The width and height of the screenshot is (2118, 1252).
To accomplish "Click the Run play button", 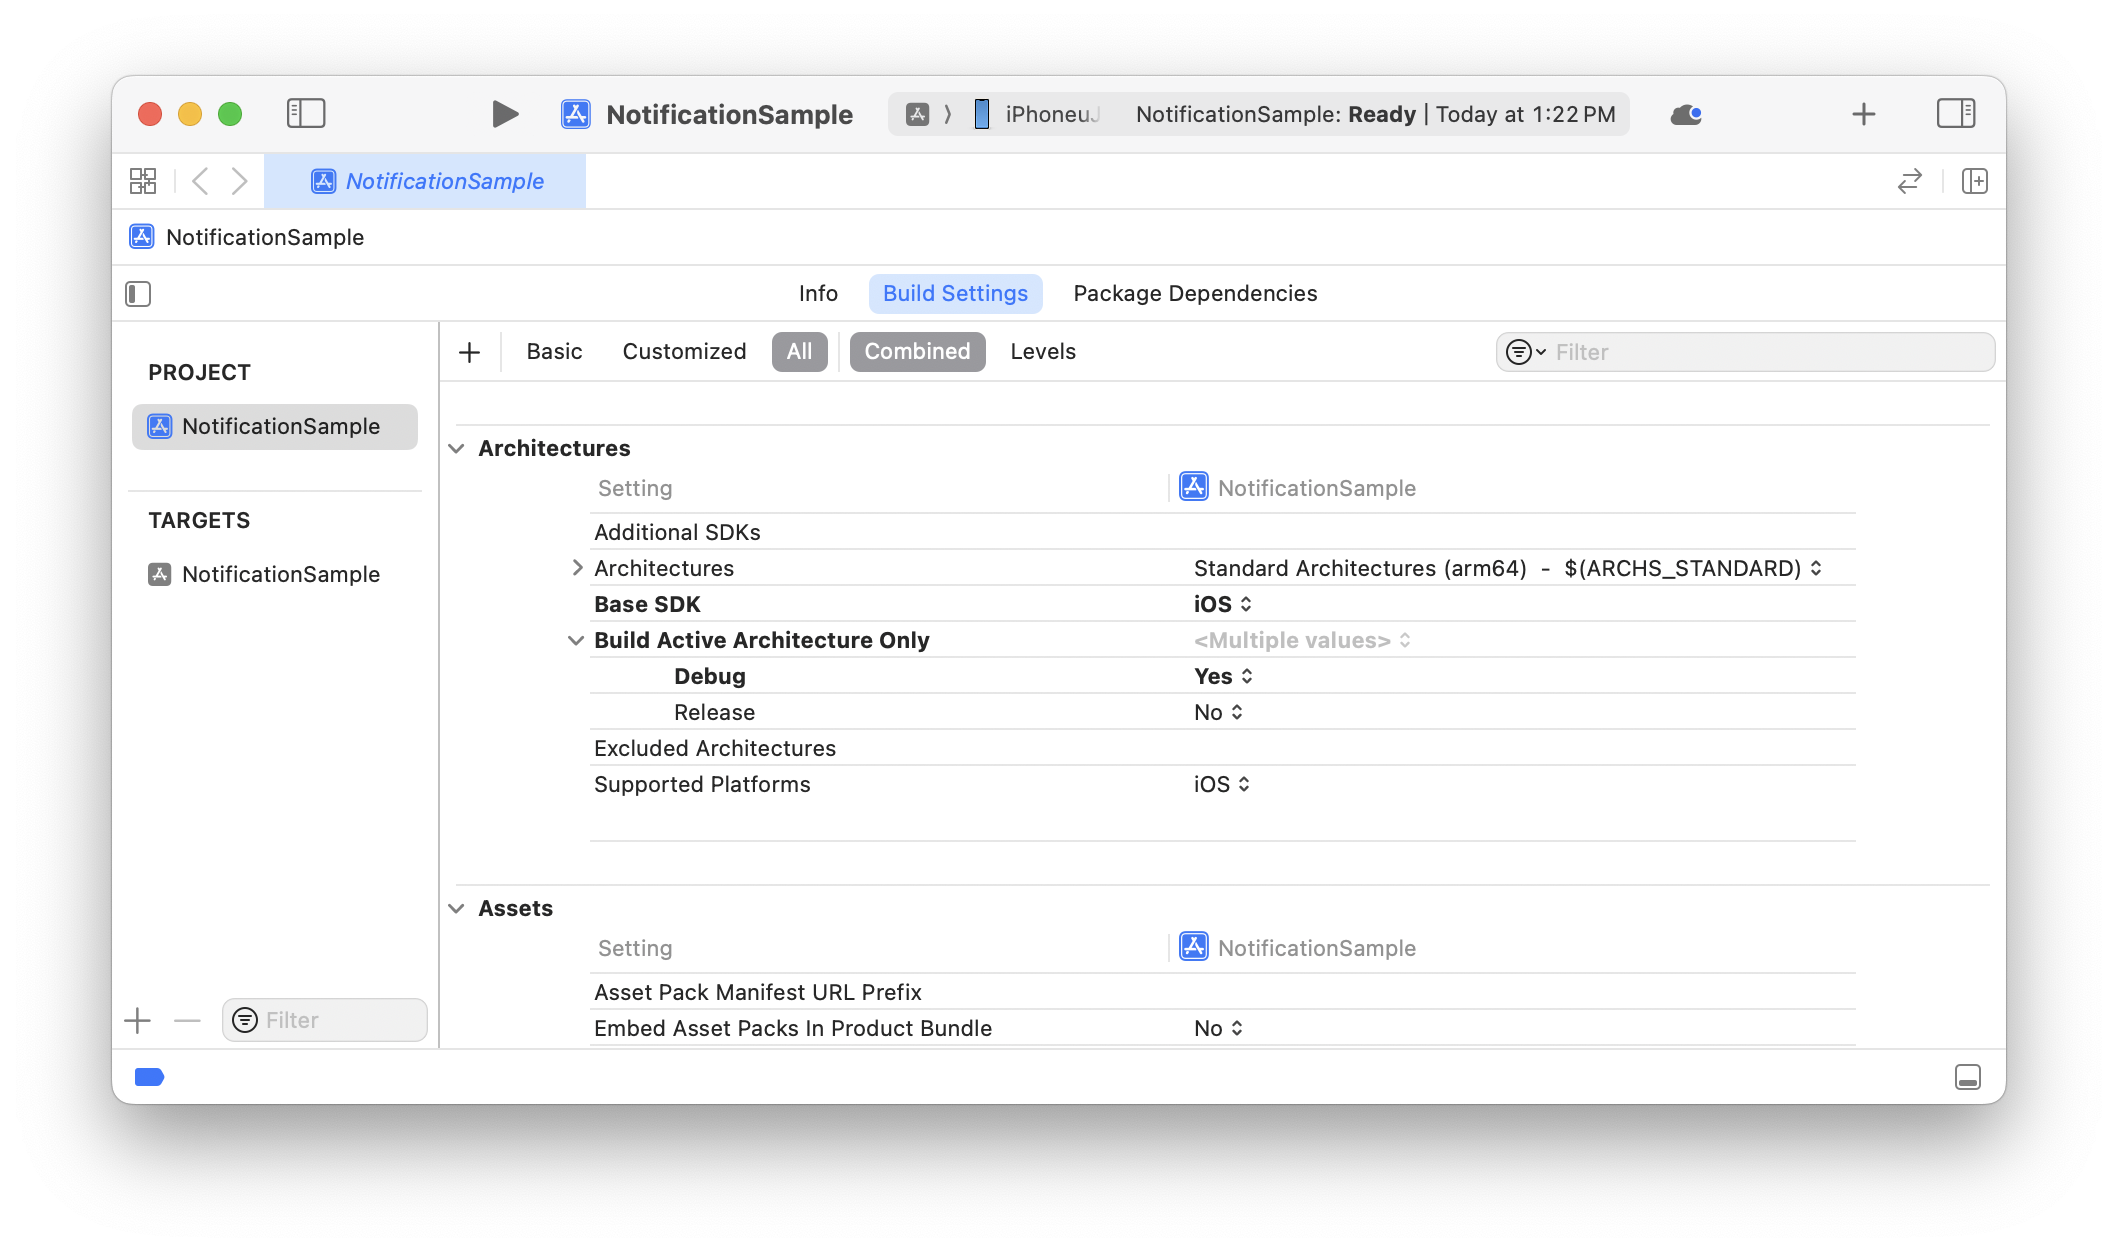I will point(505,114).
